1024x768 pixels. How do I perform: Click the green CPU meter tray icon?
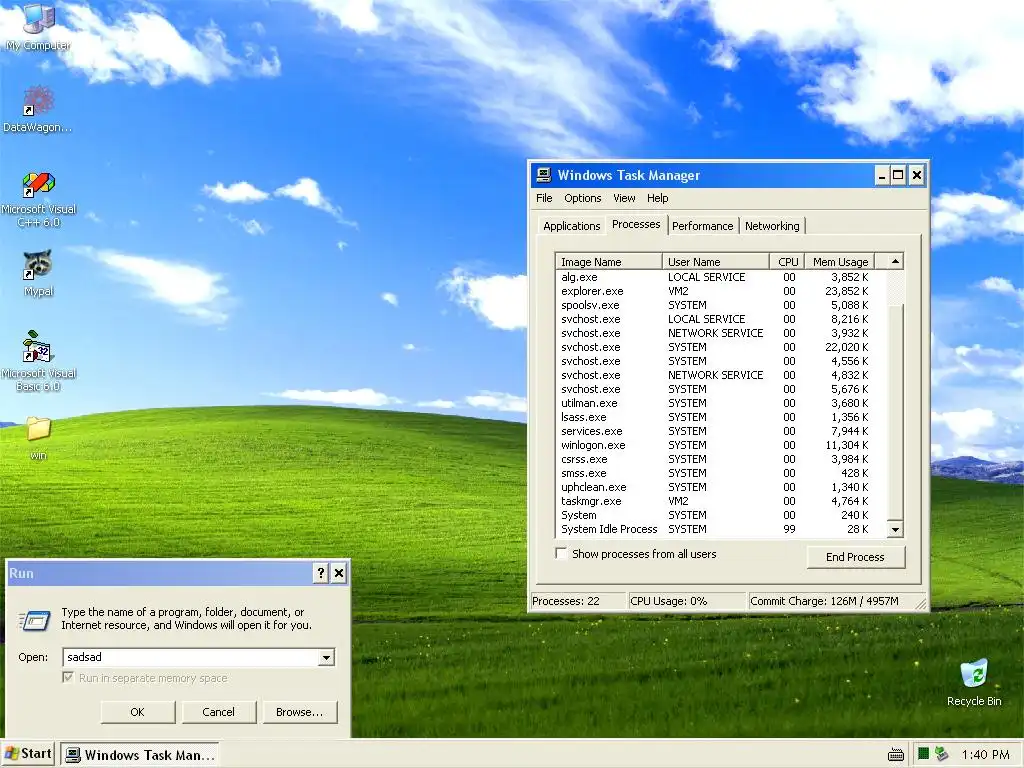[923, 754]
